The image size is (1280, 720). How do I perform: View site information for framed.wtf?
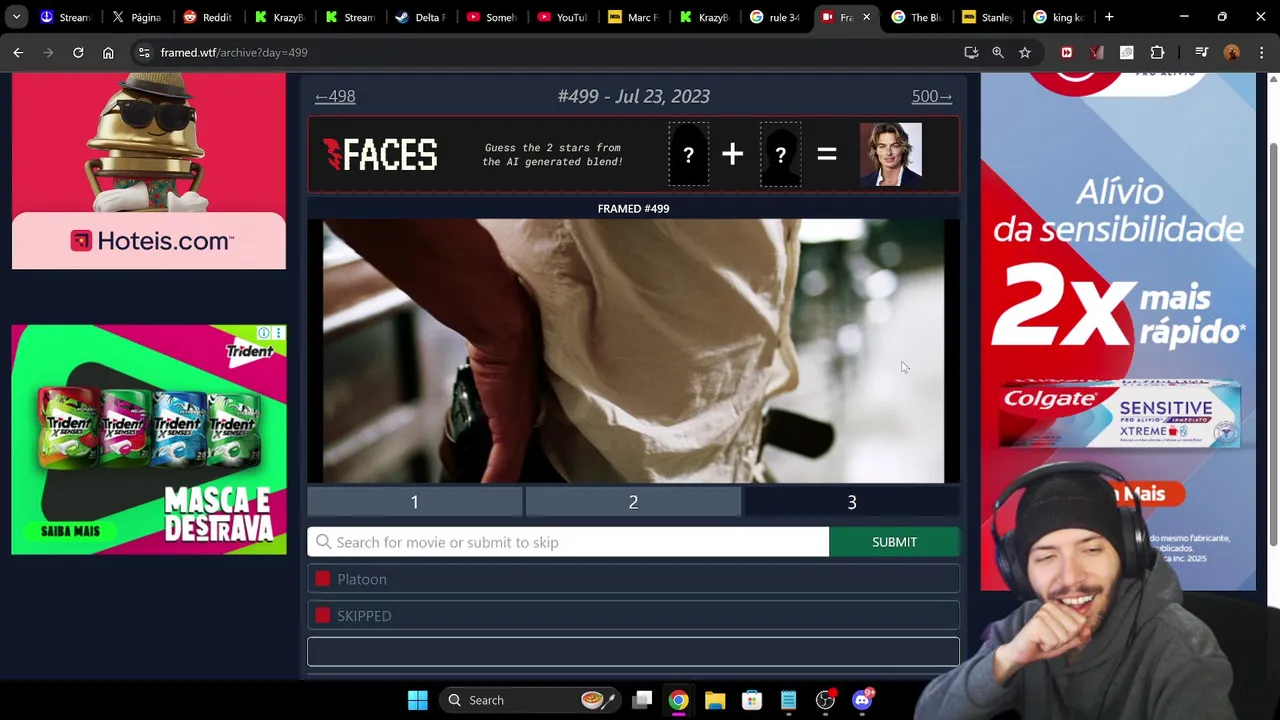(x=144, y=52)
